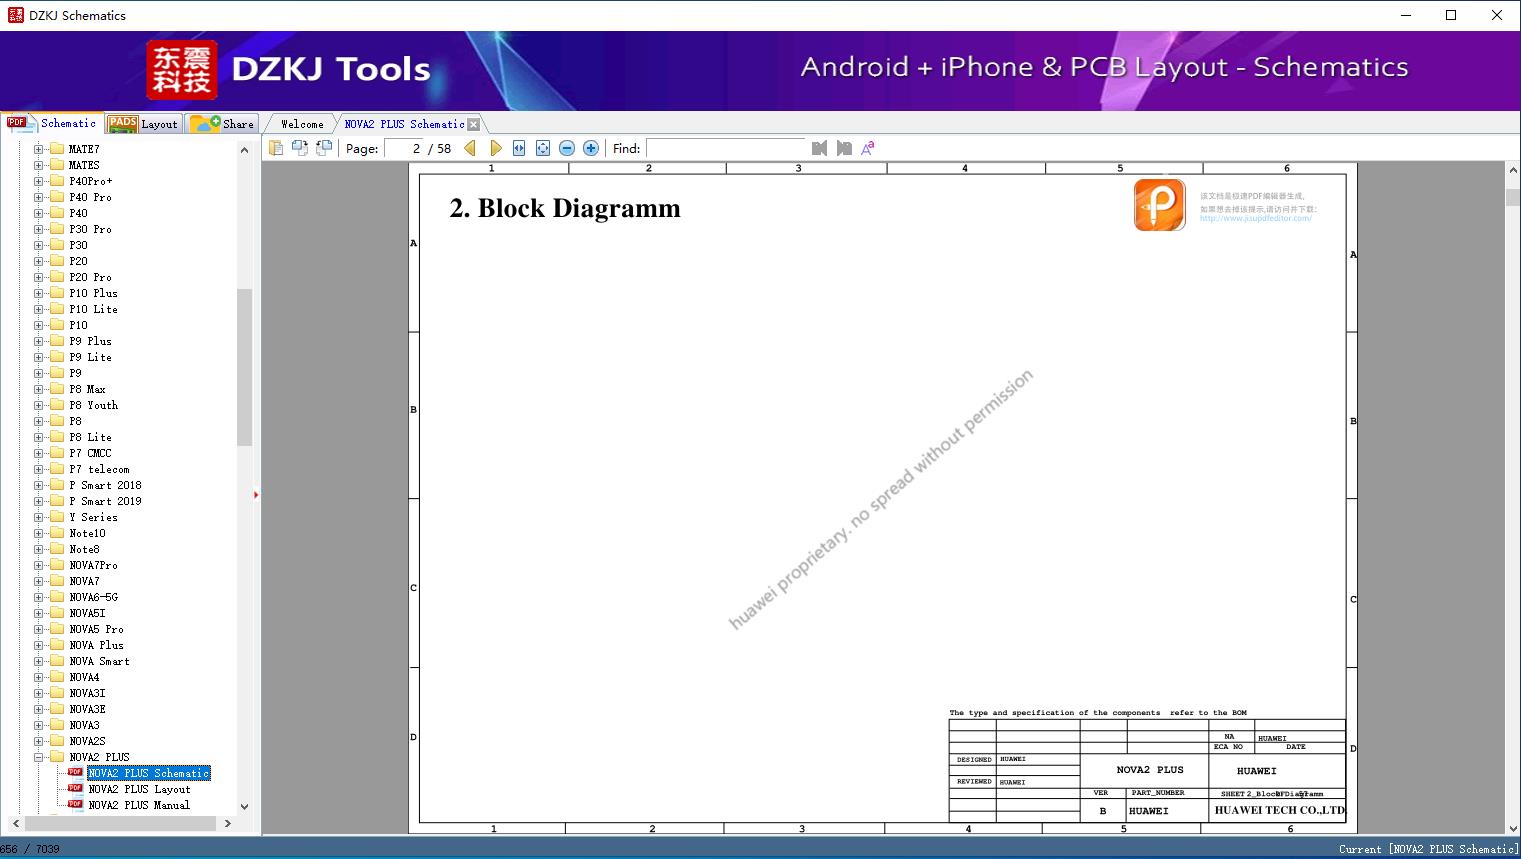Screen dimensions: 1521x859
Task: Expand the P40Pro+ folder node
Action: 39,181
